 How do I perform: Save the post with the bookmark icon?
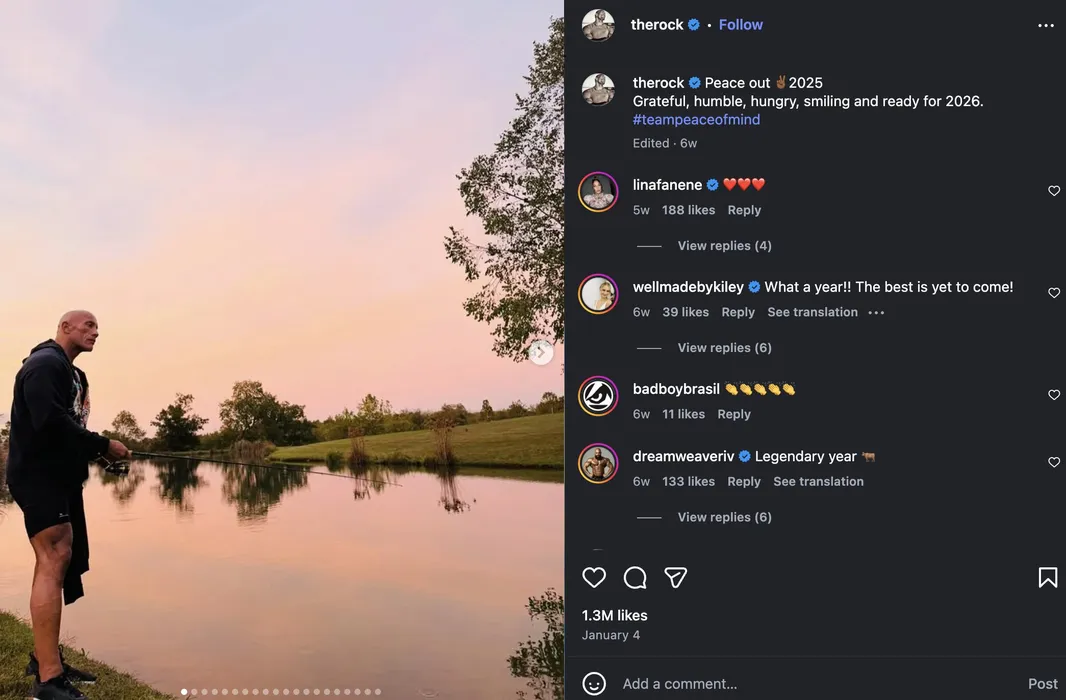tap(1047, 577)
